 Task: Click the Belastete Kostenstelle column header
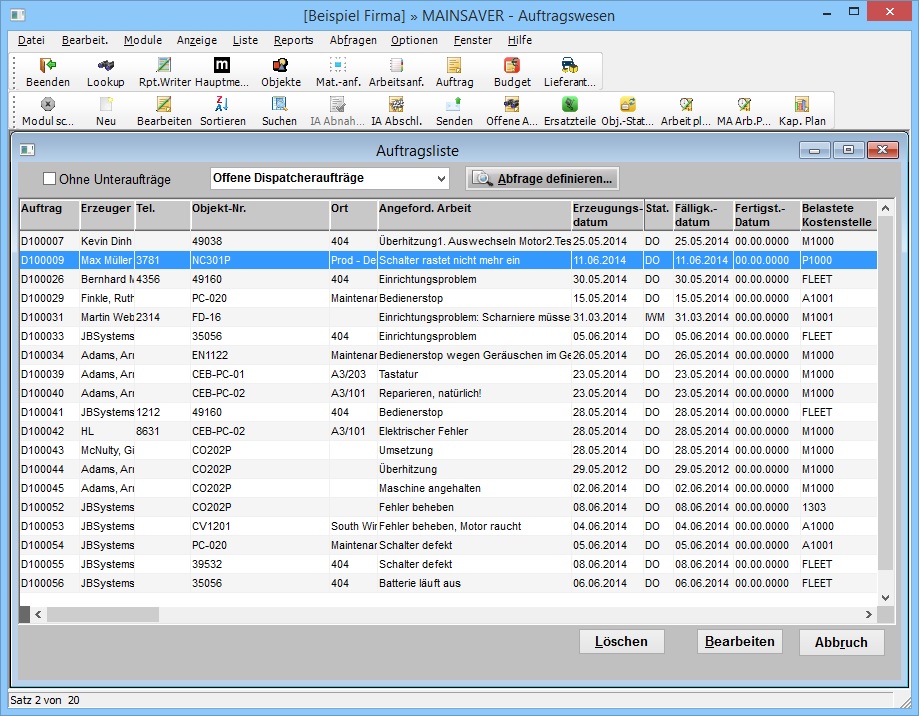839,215
